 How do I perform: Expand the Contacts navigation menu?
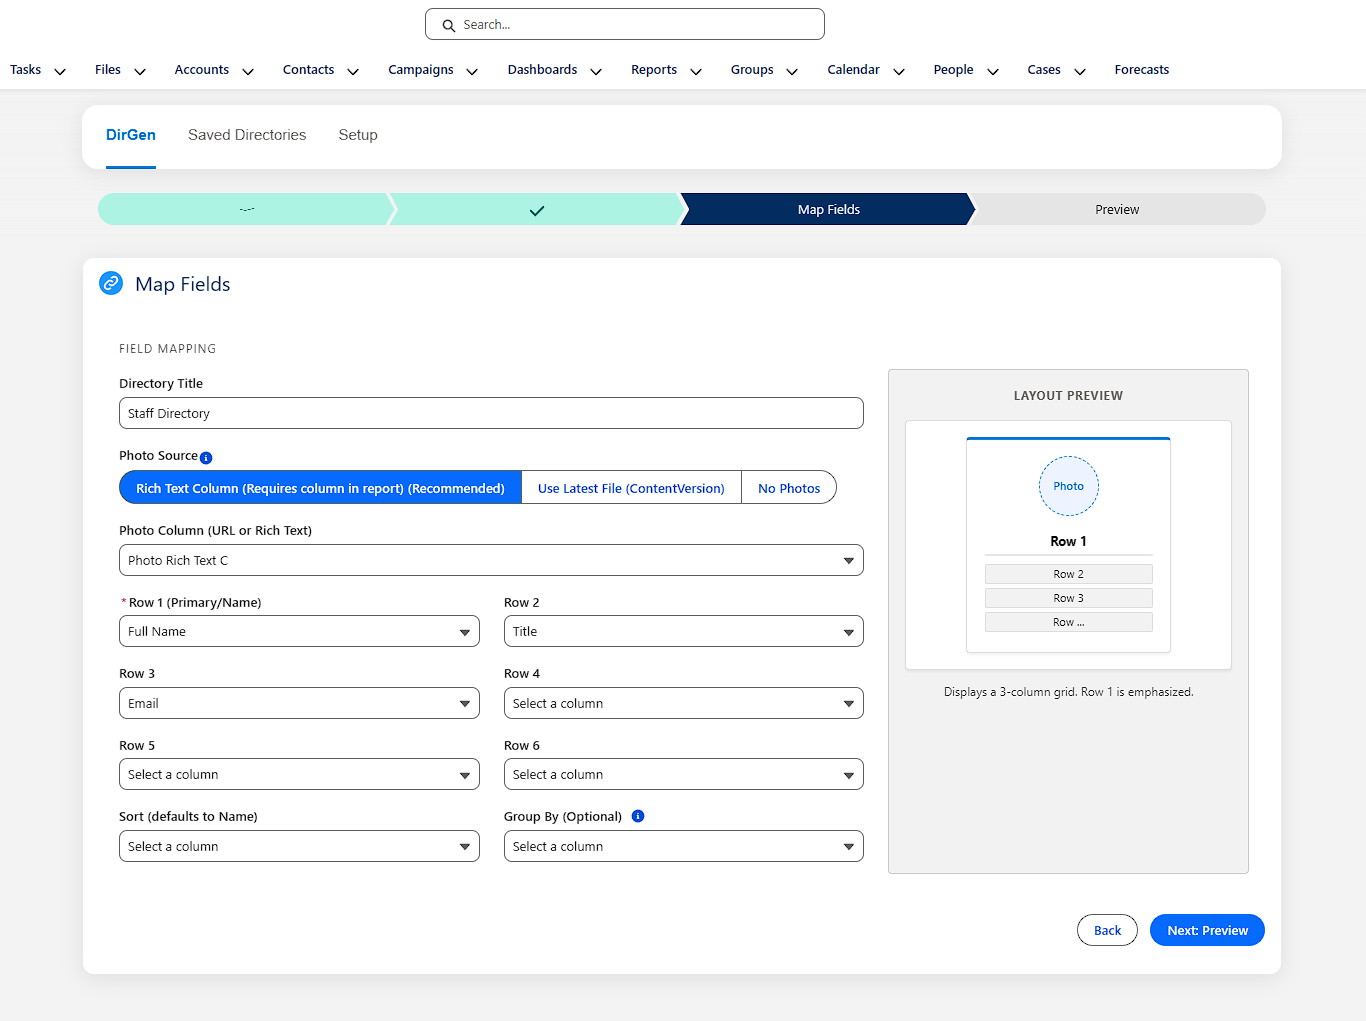(320, 70)
